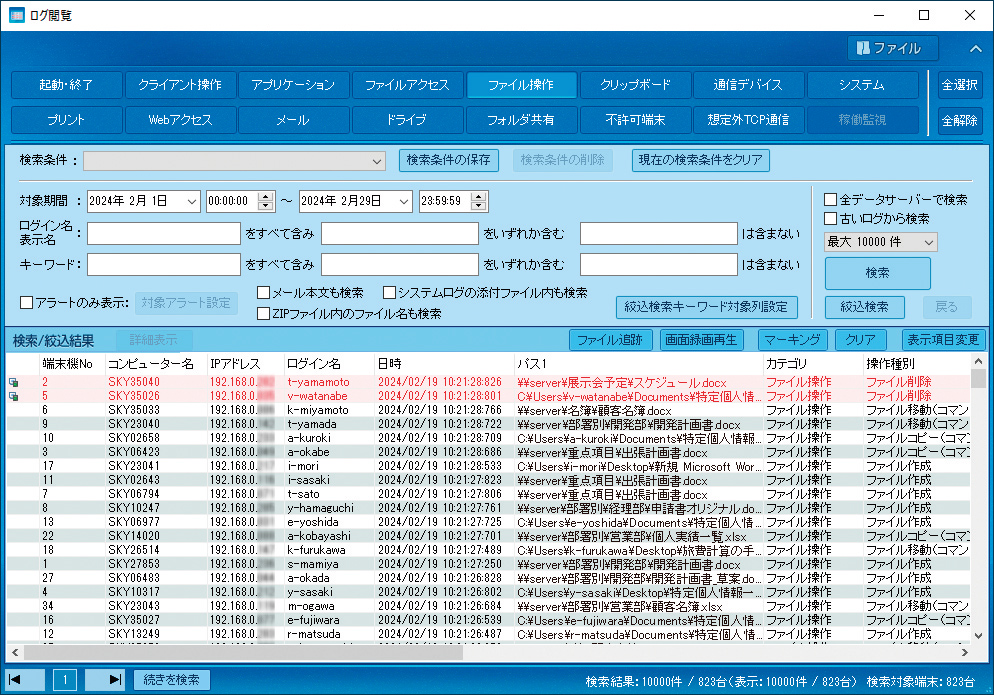Click 現在の検索条件をクリア button
Viewport: 994px width, 695px height.
click(700, 160)
